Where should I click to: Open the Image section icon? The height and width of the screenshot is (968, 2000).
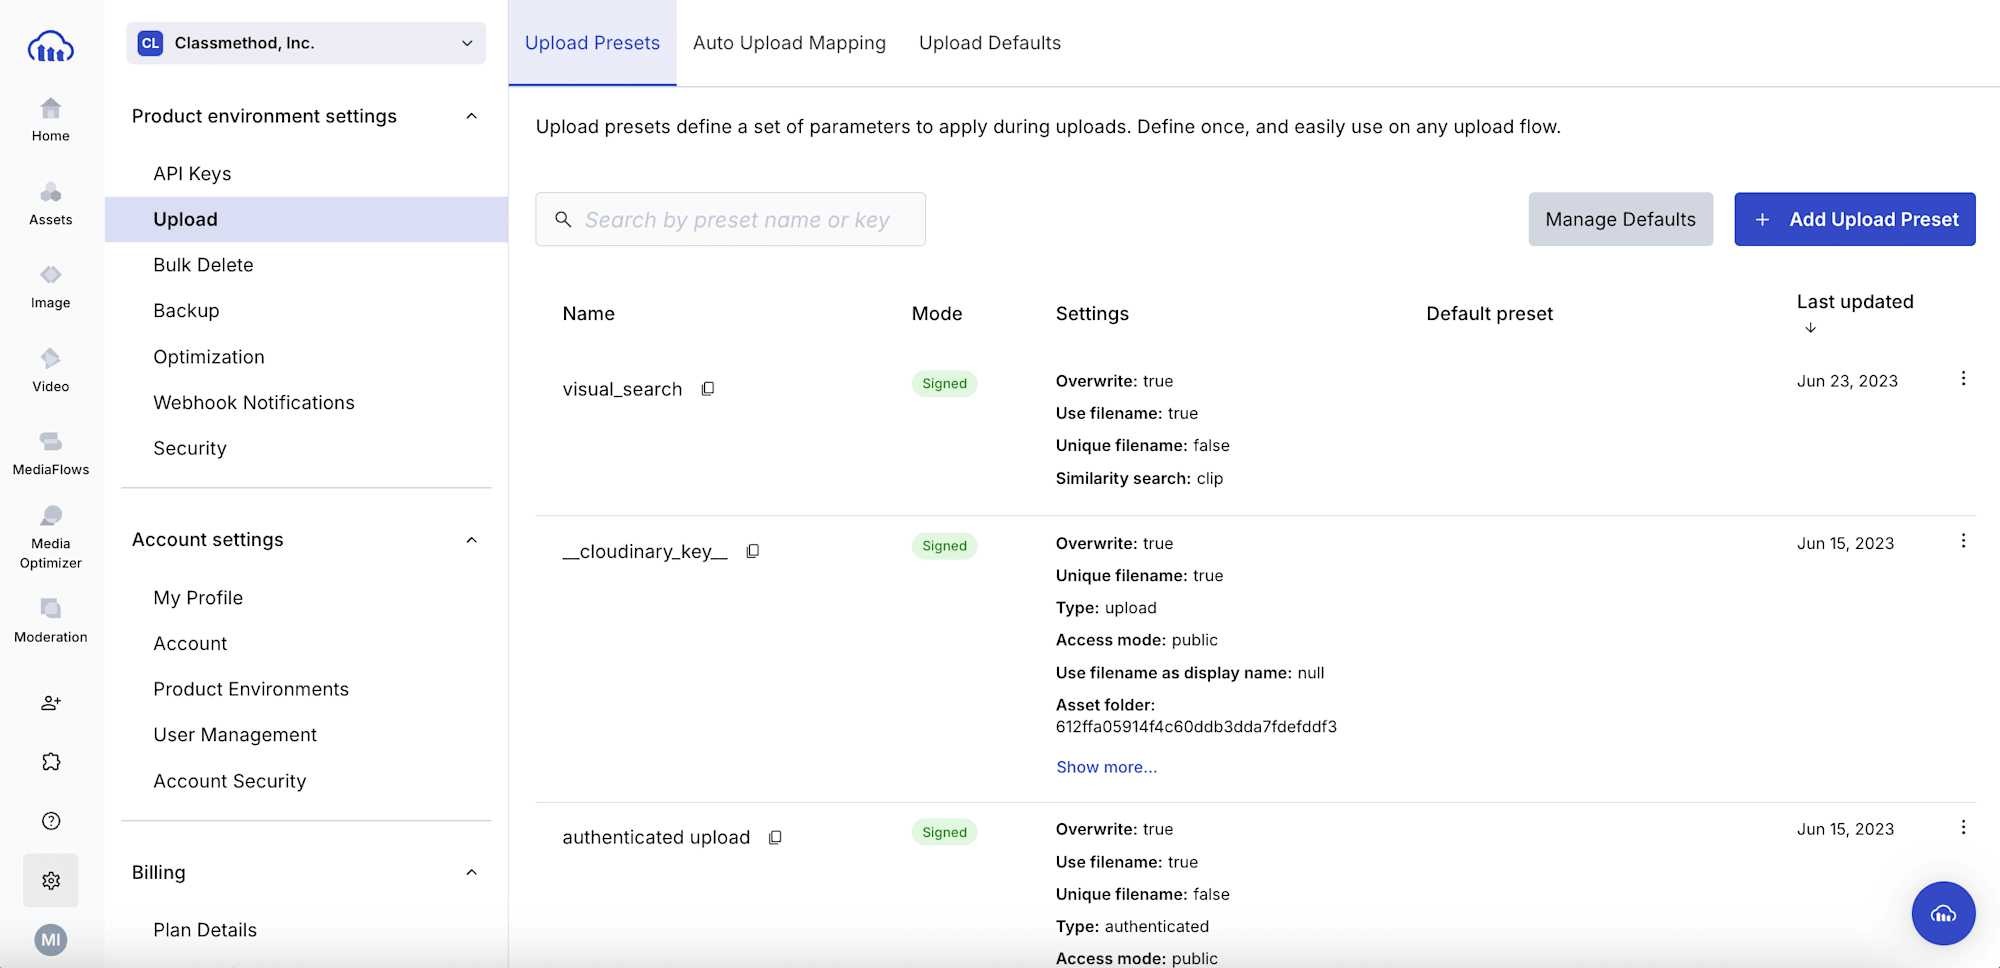[50, 275]
